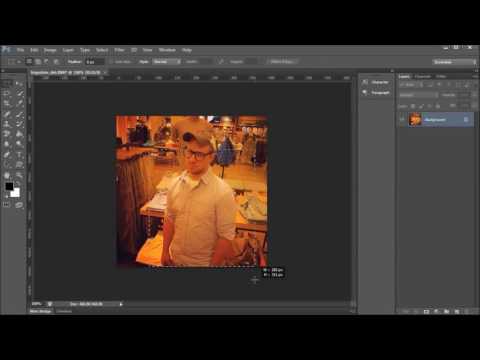Screen dimensions: 480x360
Task: Switch to the Channels tab
Action: (x=423, y=76)
